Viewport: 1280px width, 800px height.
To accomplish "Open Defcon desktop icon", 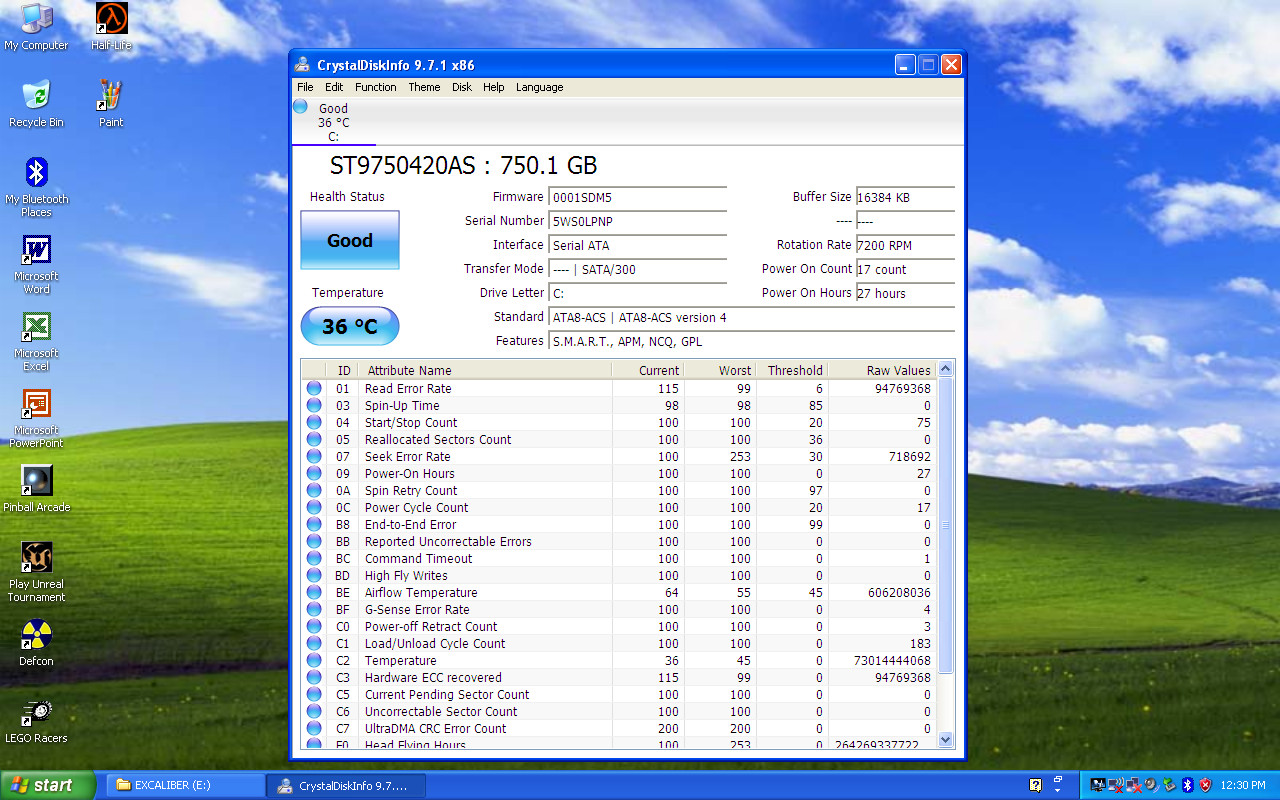I will pyautogui.click(x=36, y=643).
